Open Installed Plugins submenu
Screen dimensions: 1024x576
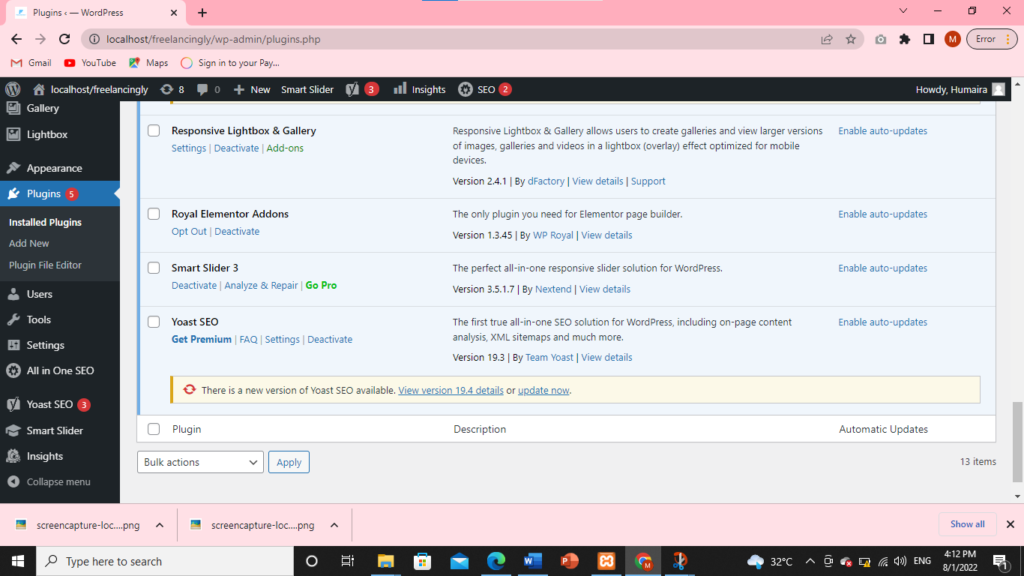click(x=45, y=222)
